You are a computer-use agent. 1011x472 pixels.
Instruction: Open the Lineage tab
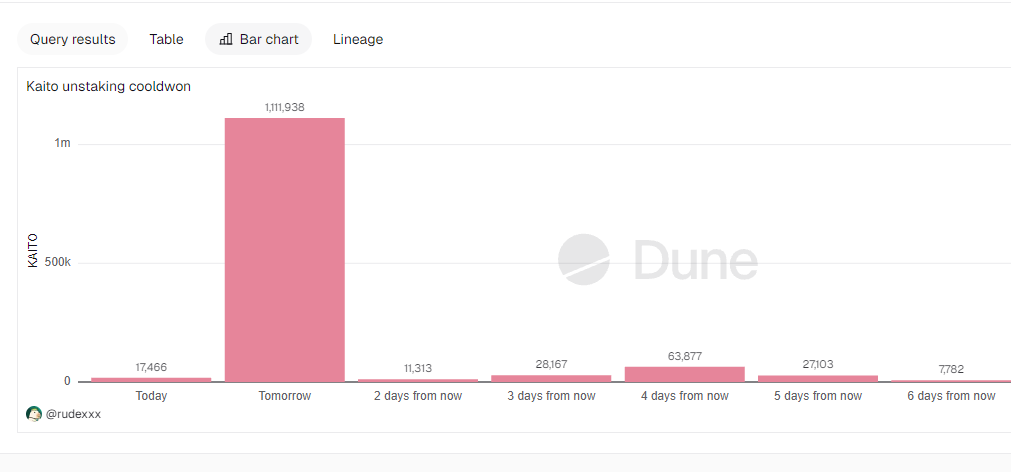tap(358, 40)
